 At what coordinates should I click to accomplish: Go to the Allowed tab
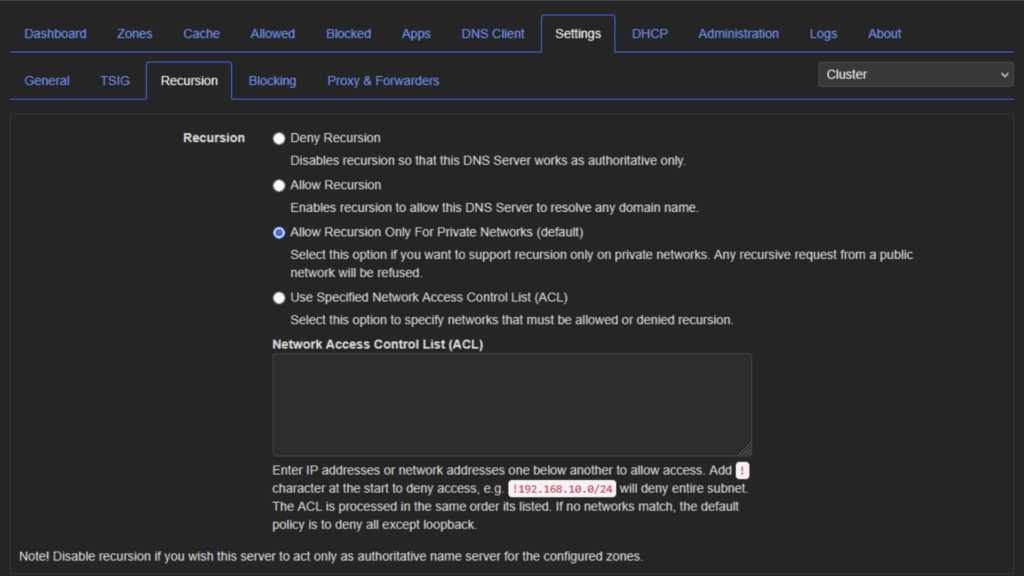(272, 33)
